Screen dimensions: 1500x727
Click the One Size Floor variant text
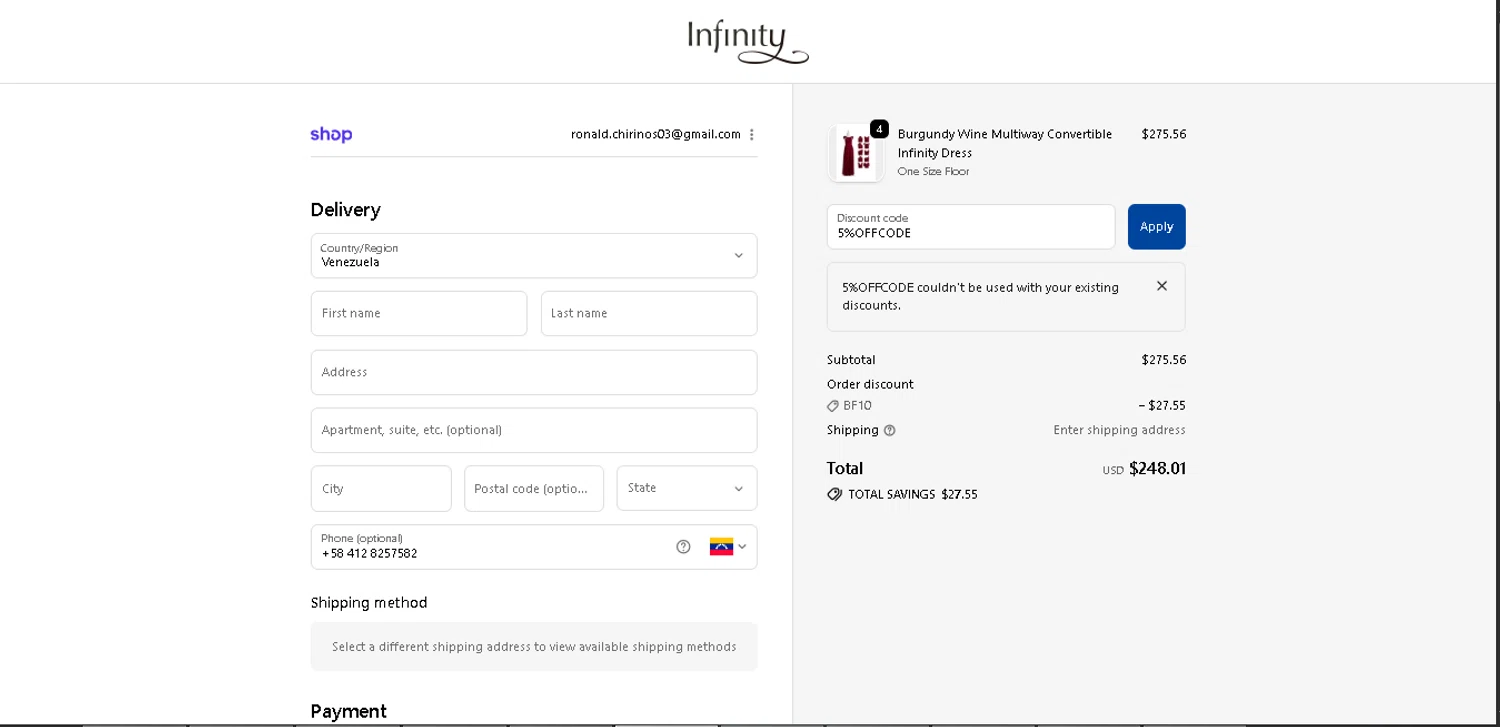(933, 172)
